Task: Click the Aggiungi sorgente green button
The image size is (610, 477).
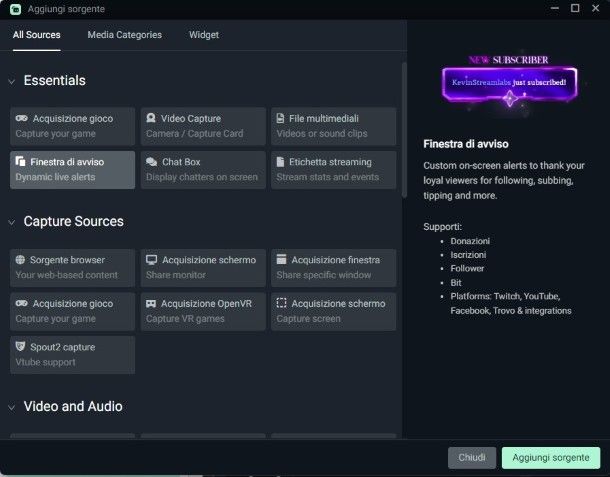Action: pyautogui.click(x=551, y=458)
